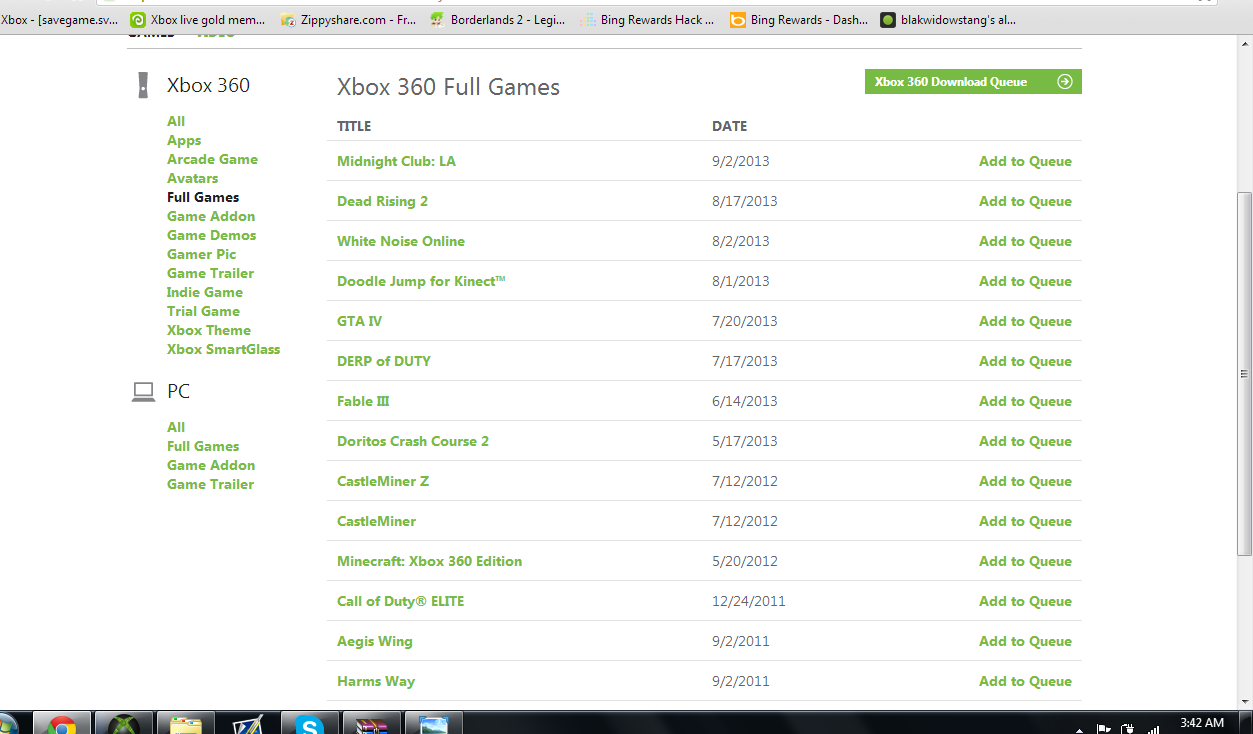Click the page vertical scrollbar thumb
This screenshot has height=734, width=1253.
(1244, 374)
